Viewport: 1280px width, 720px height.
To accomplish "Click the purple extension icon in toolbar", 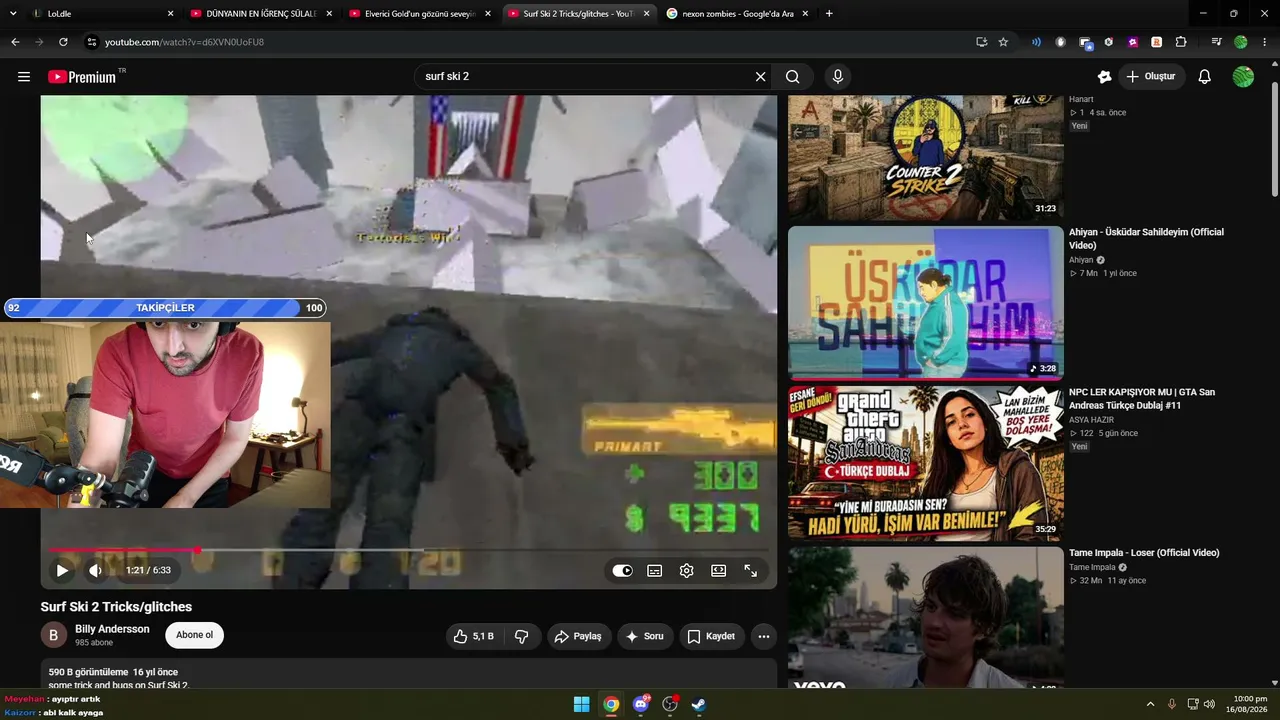I will pyautogui.click(x=1132, y=42).
